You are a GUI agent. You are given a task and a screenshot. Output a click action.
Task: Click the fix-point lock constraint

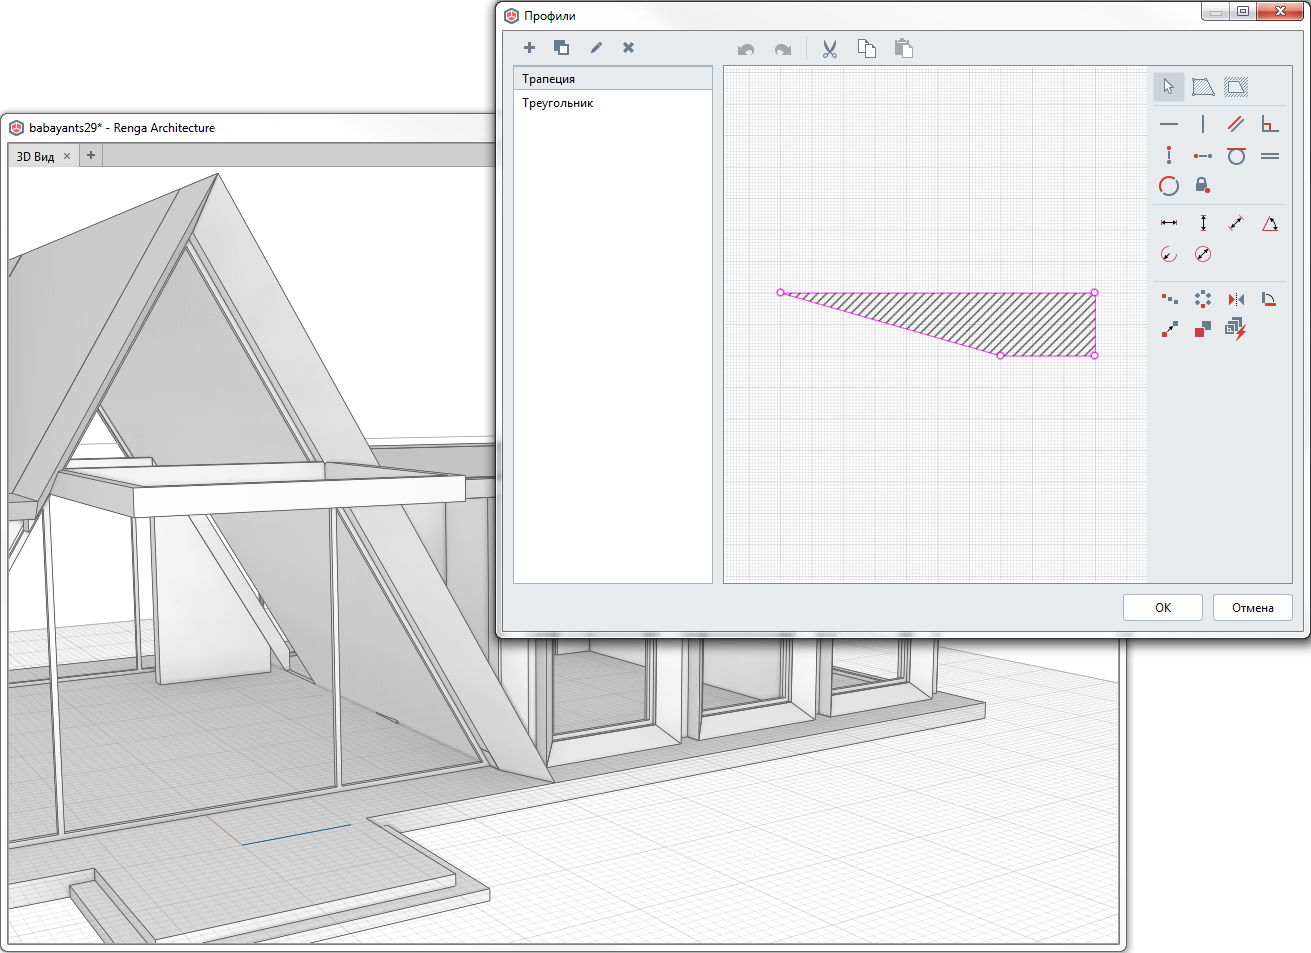(1203, 186)
